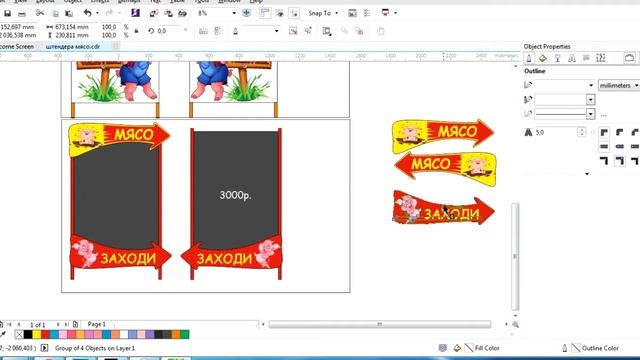Click the Mirror Horizontally icon
Viewport: 640px width, 360px height.
[x=203, y=31]
